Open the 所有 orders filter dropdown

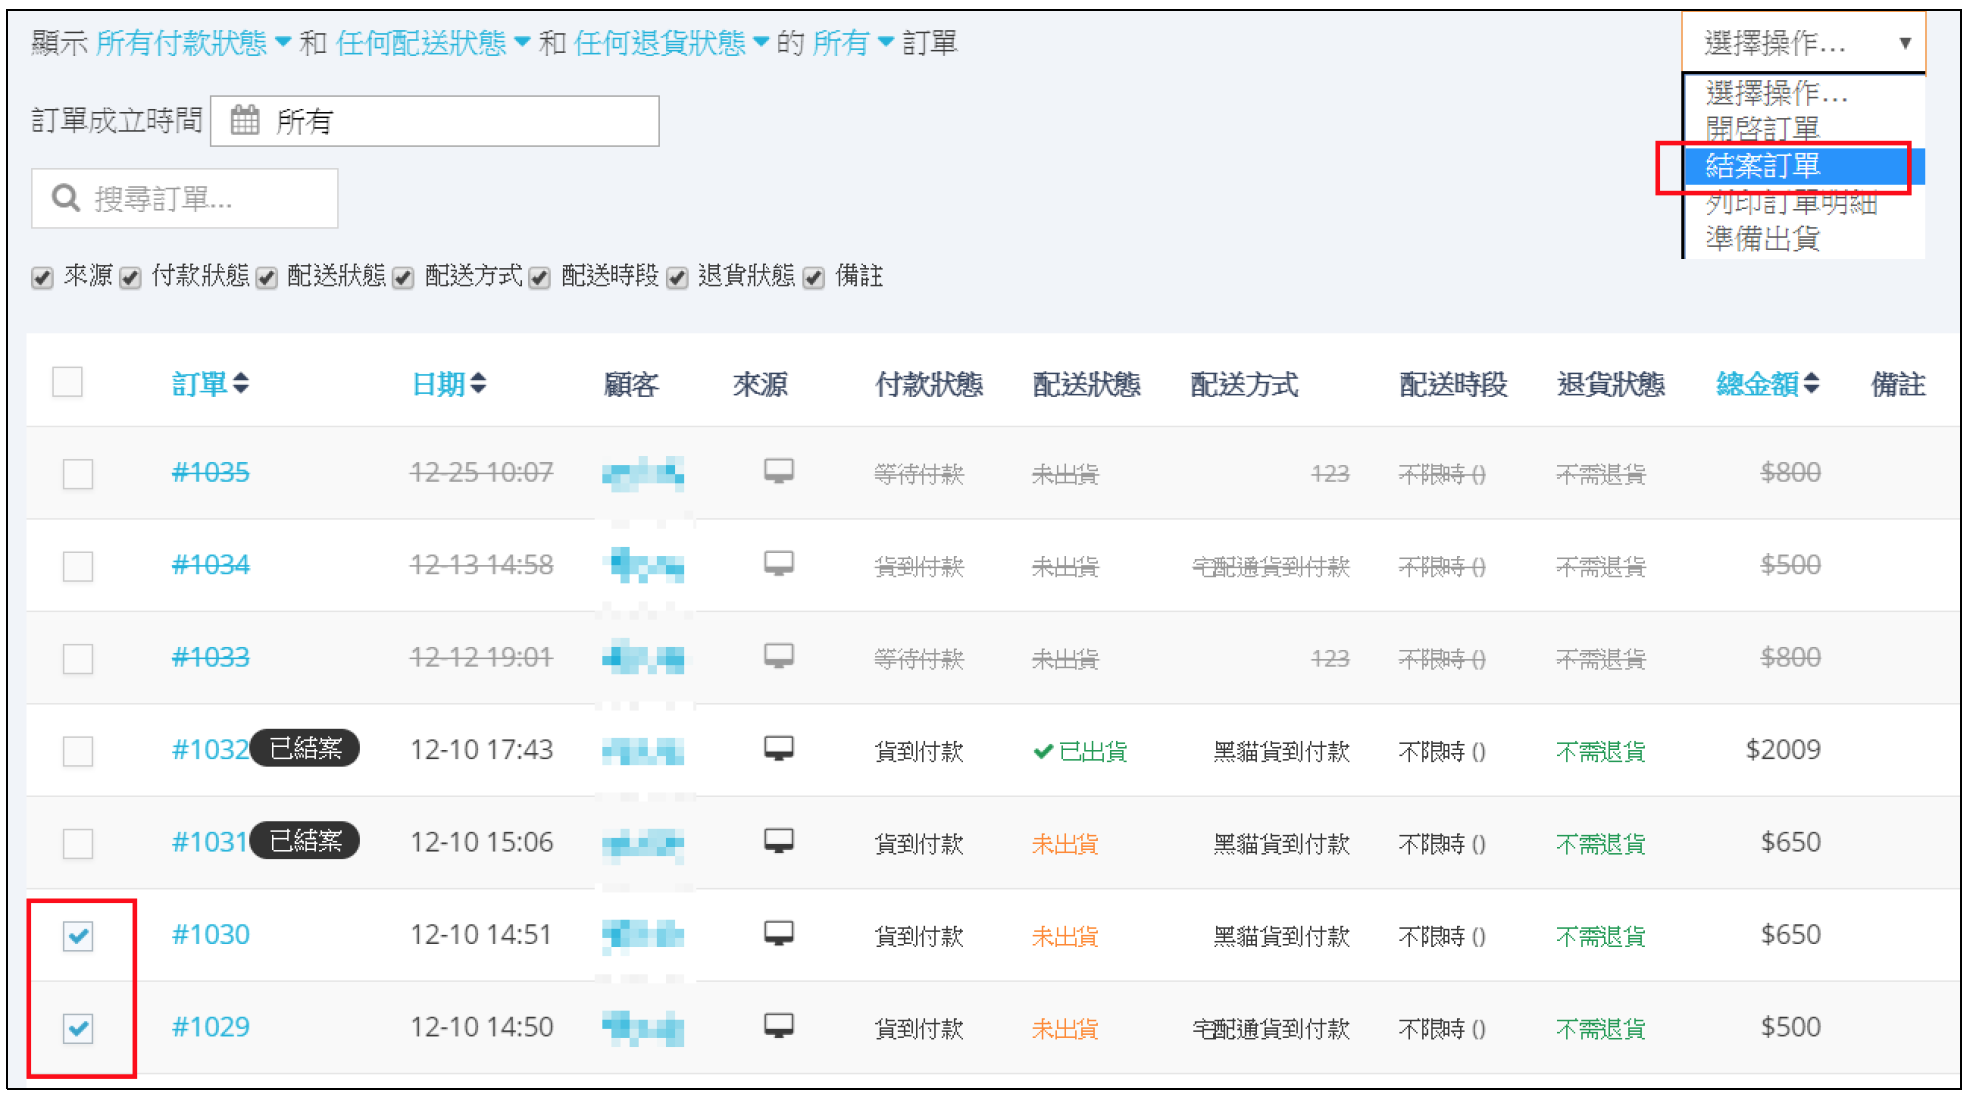(x=853, y=42)
